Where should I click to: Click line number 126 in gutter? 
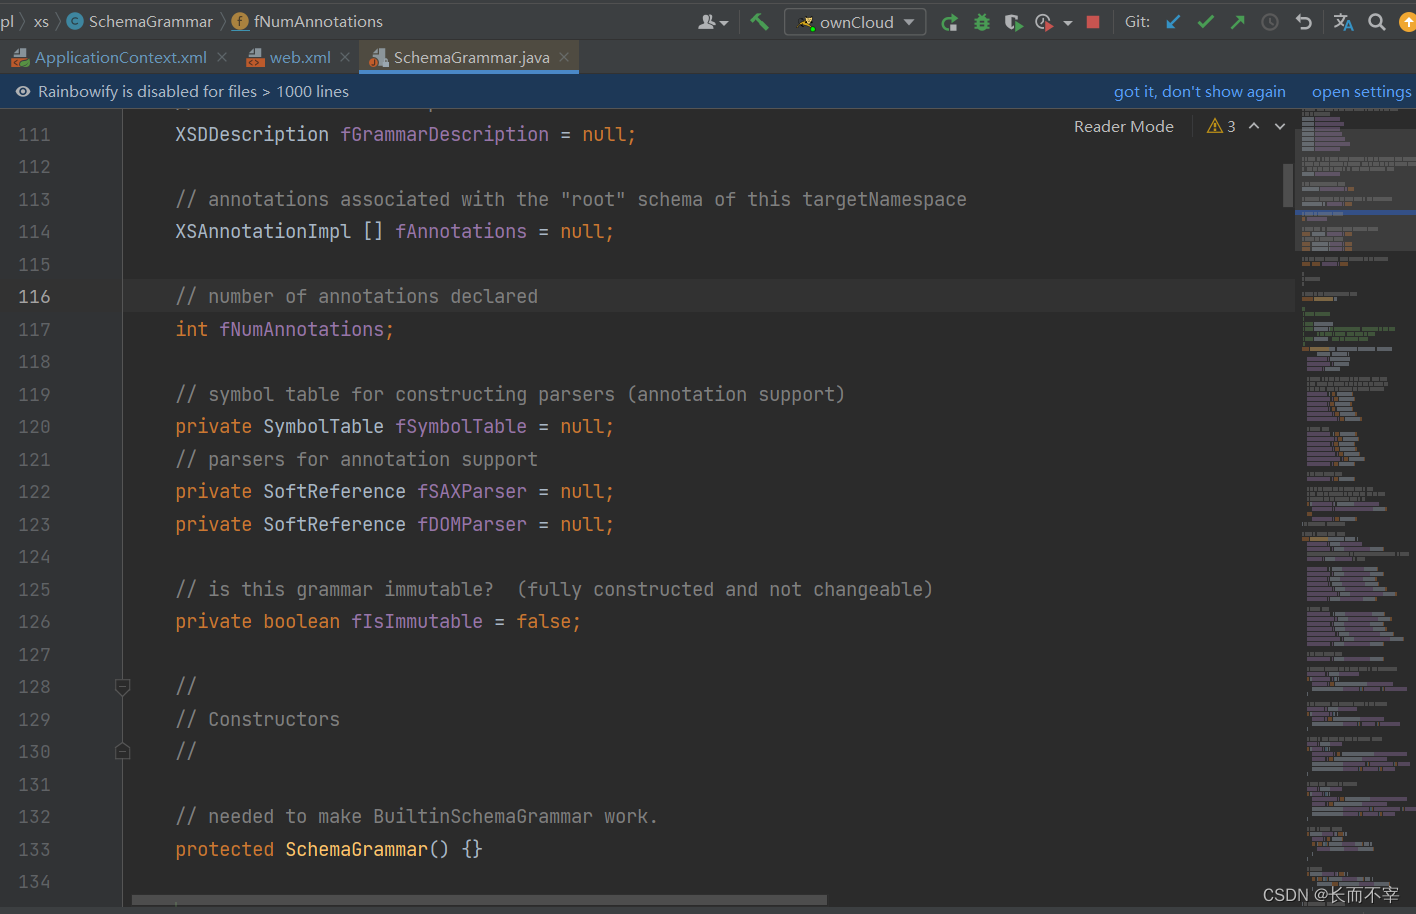pos(34,622)
